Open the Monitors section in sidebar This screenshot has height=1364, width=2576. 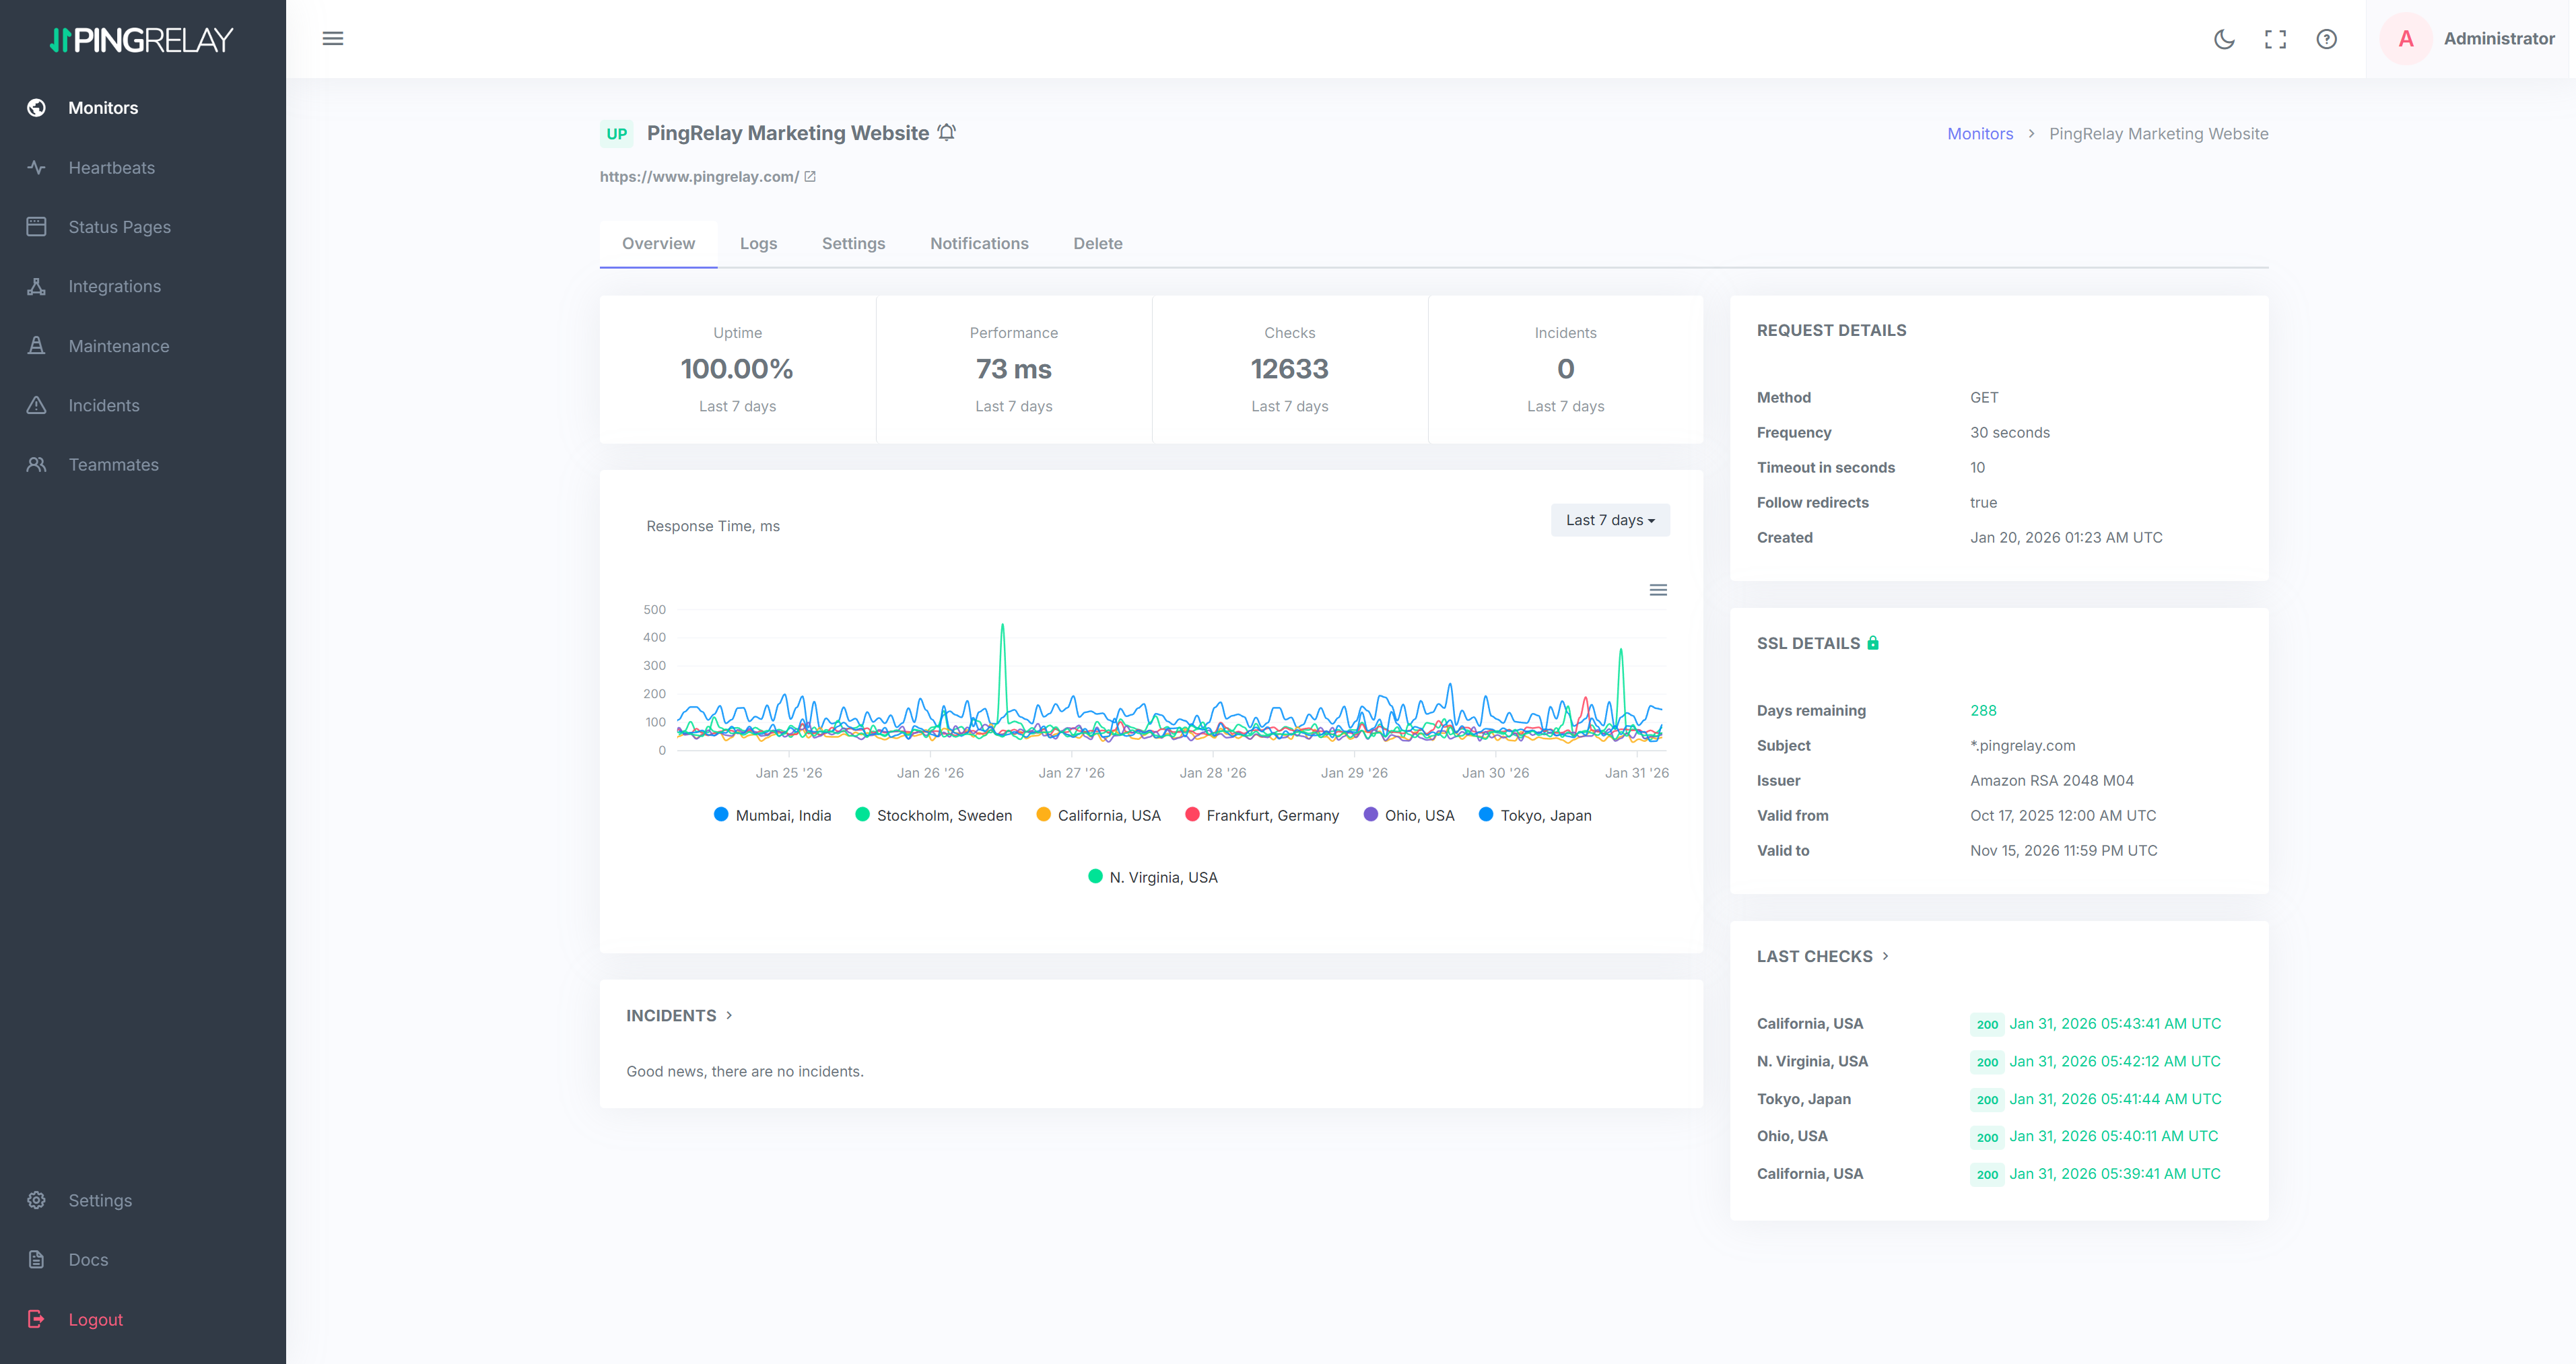tap(103, 108)
